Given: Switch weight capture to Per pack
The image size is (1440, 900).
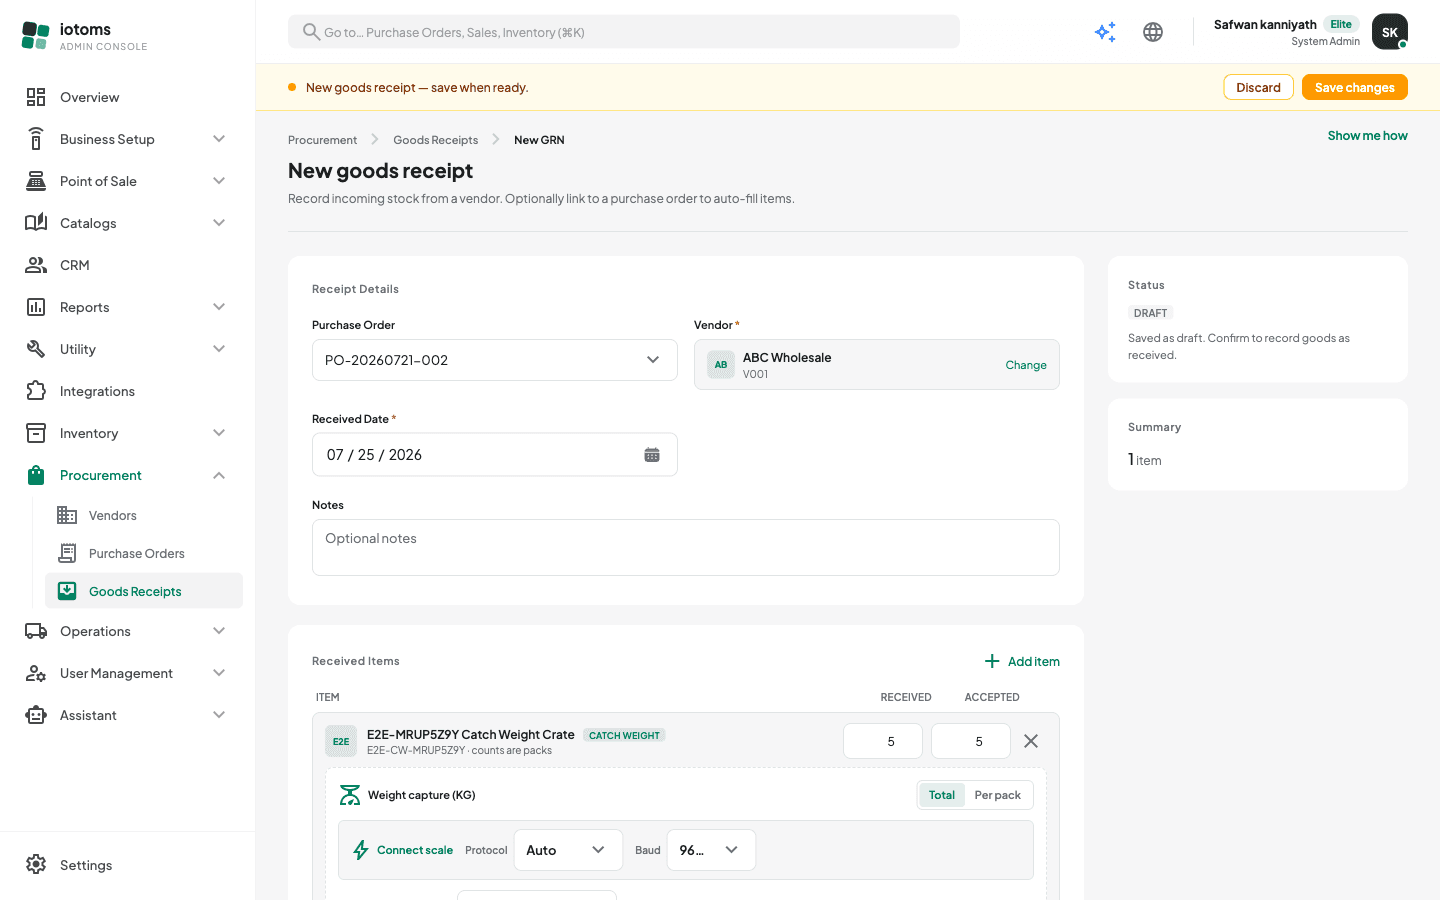Looking at the screenshot, I should 997,795.
